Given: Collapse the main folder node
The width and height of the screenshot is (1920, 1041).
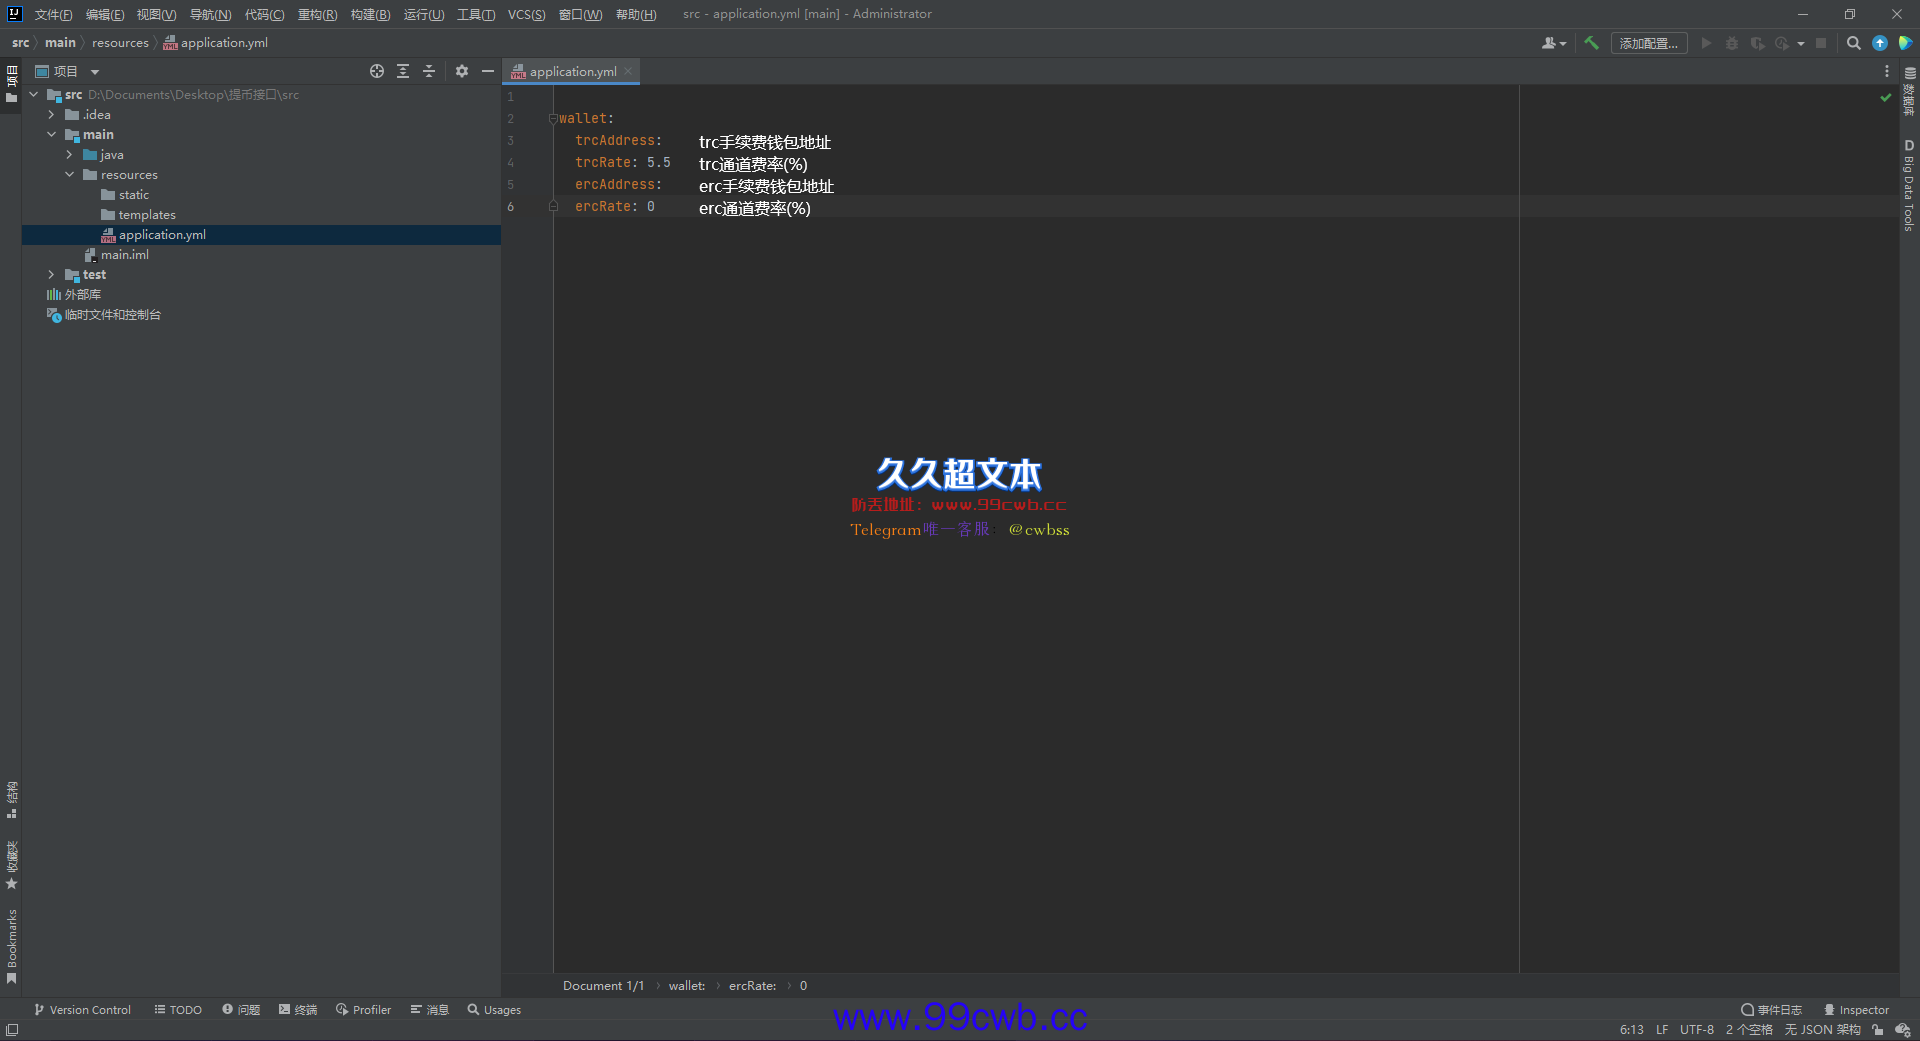Looking at the screenshot, I should coord(52,135).
